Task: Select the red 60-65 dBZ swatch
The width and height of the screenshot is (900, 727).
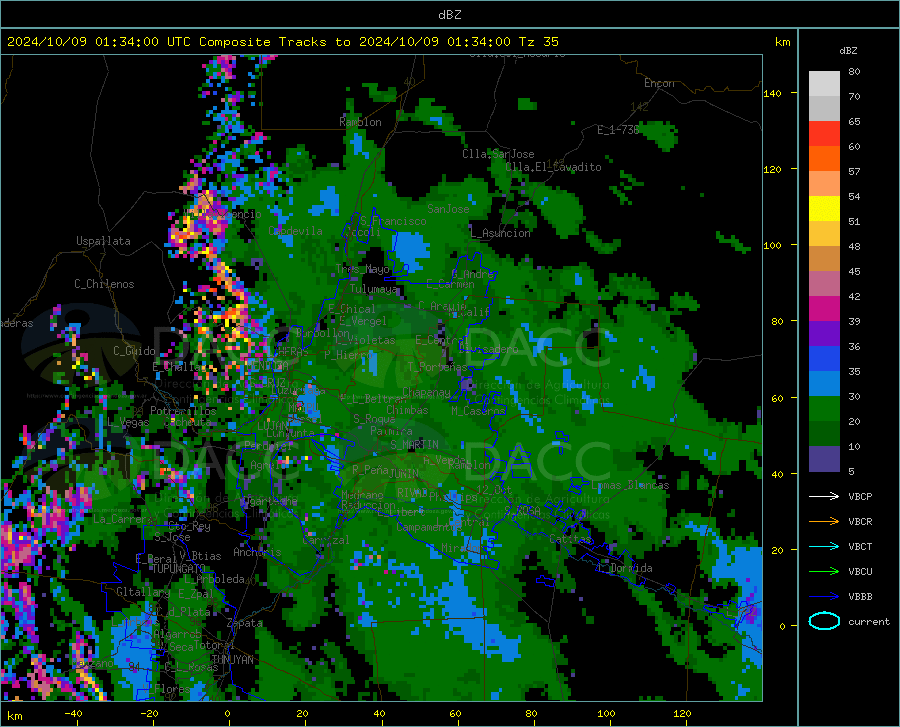Action: (824, 134)
